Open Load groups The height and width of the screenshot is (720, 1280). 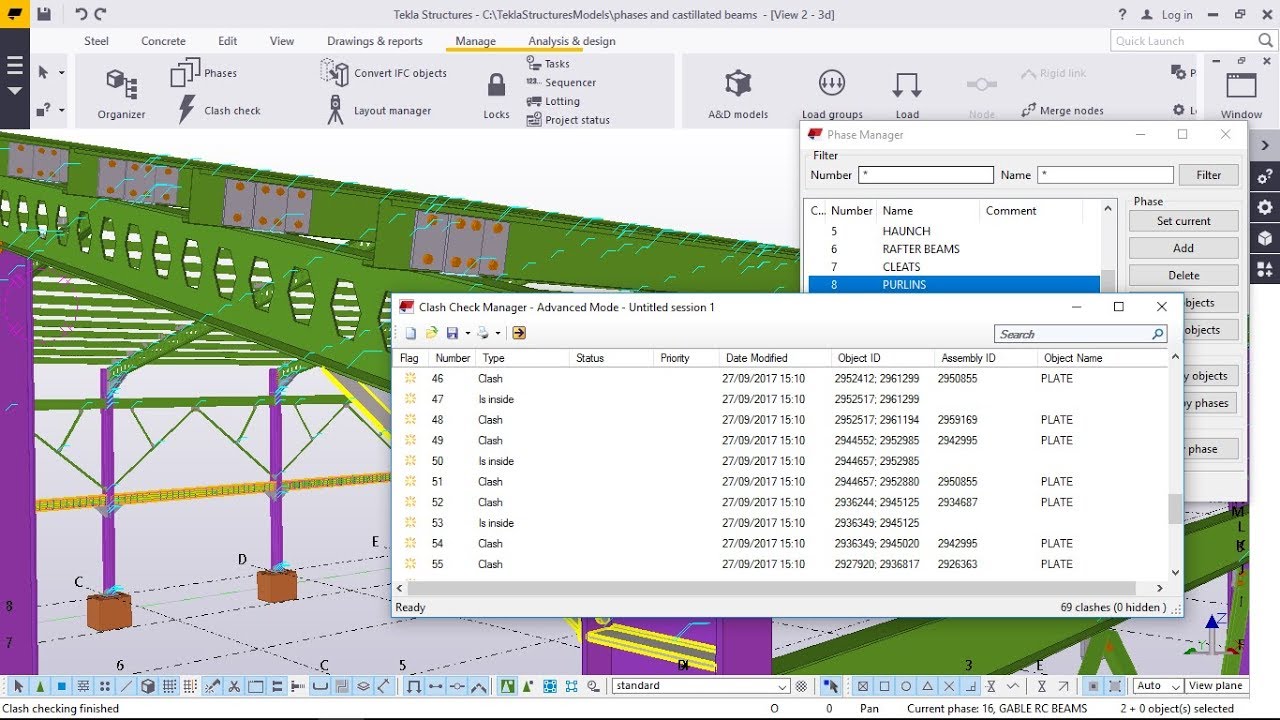pyautogui.click(x=832, y=94)
